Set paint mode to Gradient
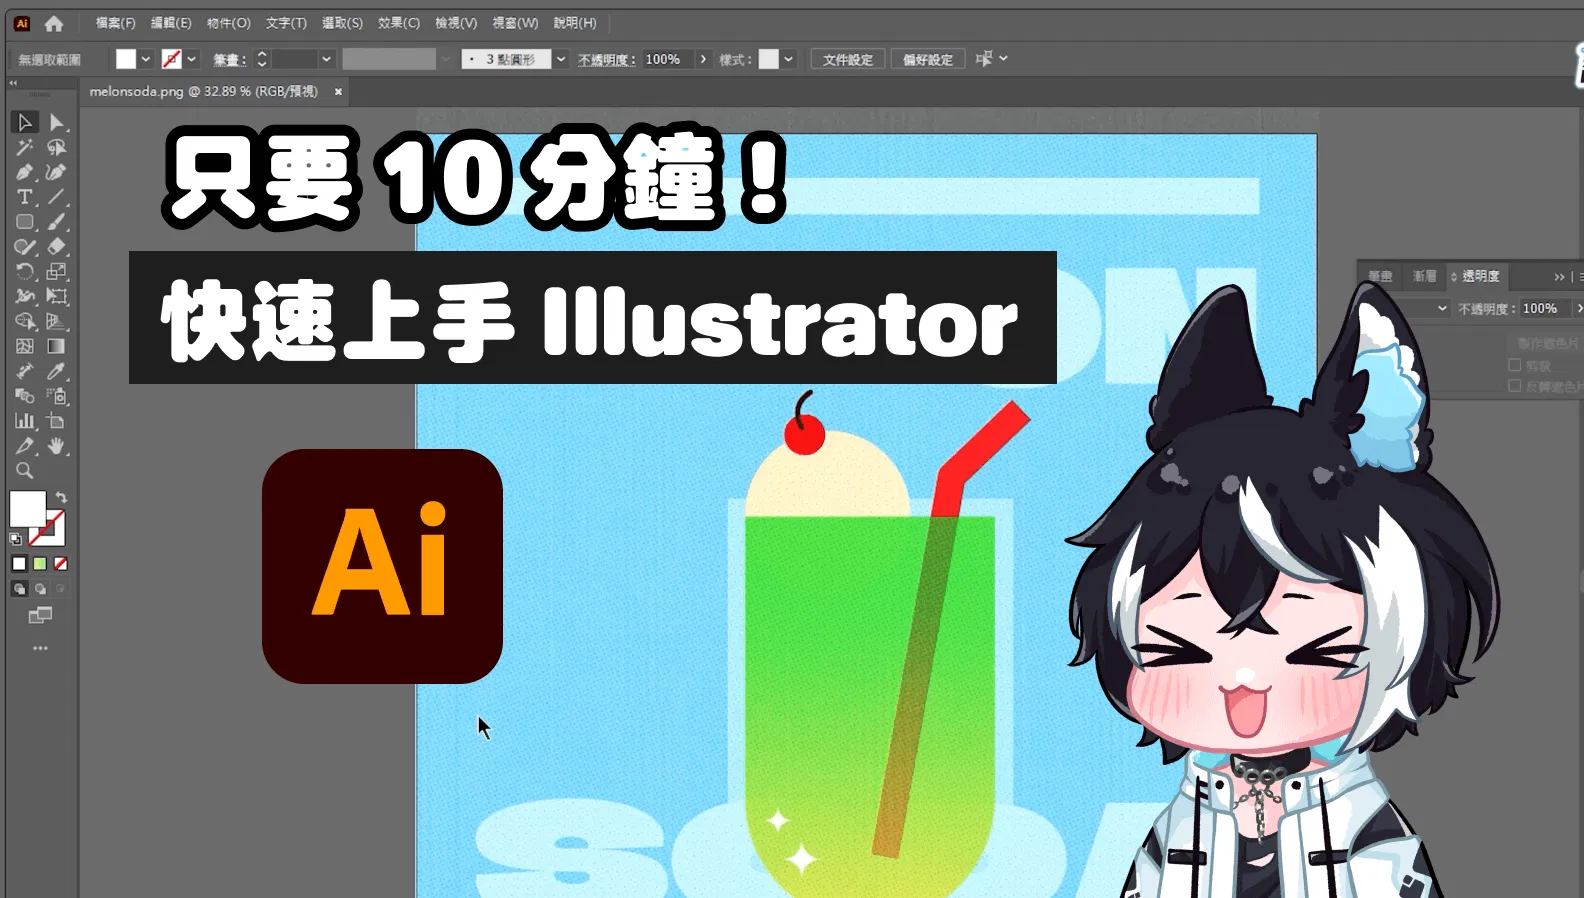 [40, 564]
